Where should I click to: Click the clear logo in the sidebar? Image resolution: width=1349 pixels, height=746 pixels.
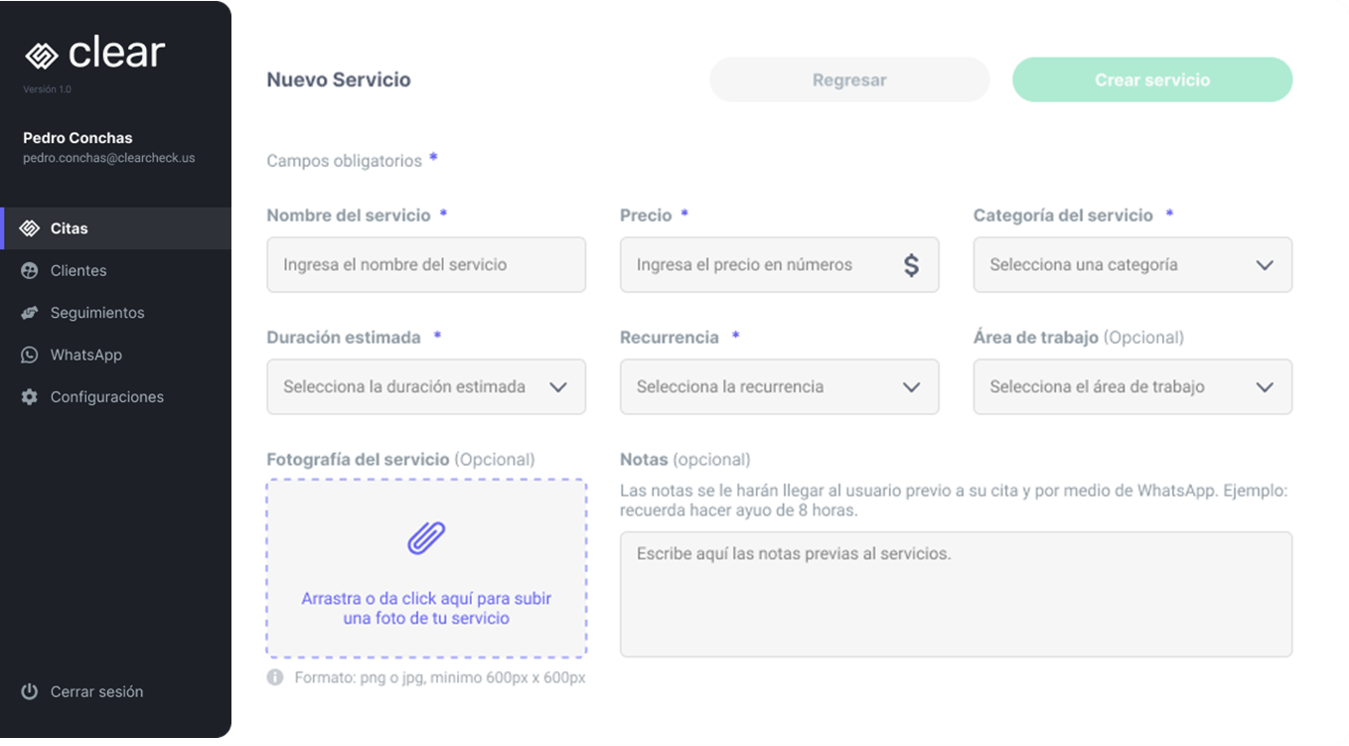(x=96, y=52)
